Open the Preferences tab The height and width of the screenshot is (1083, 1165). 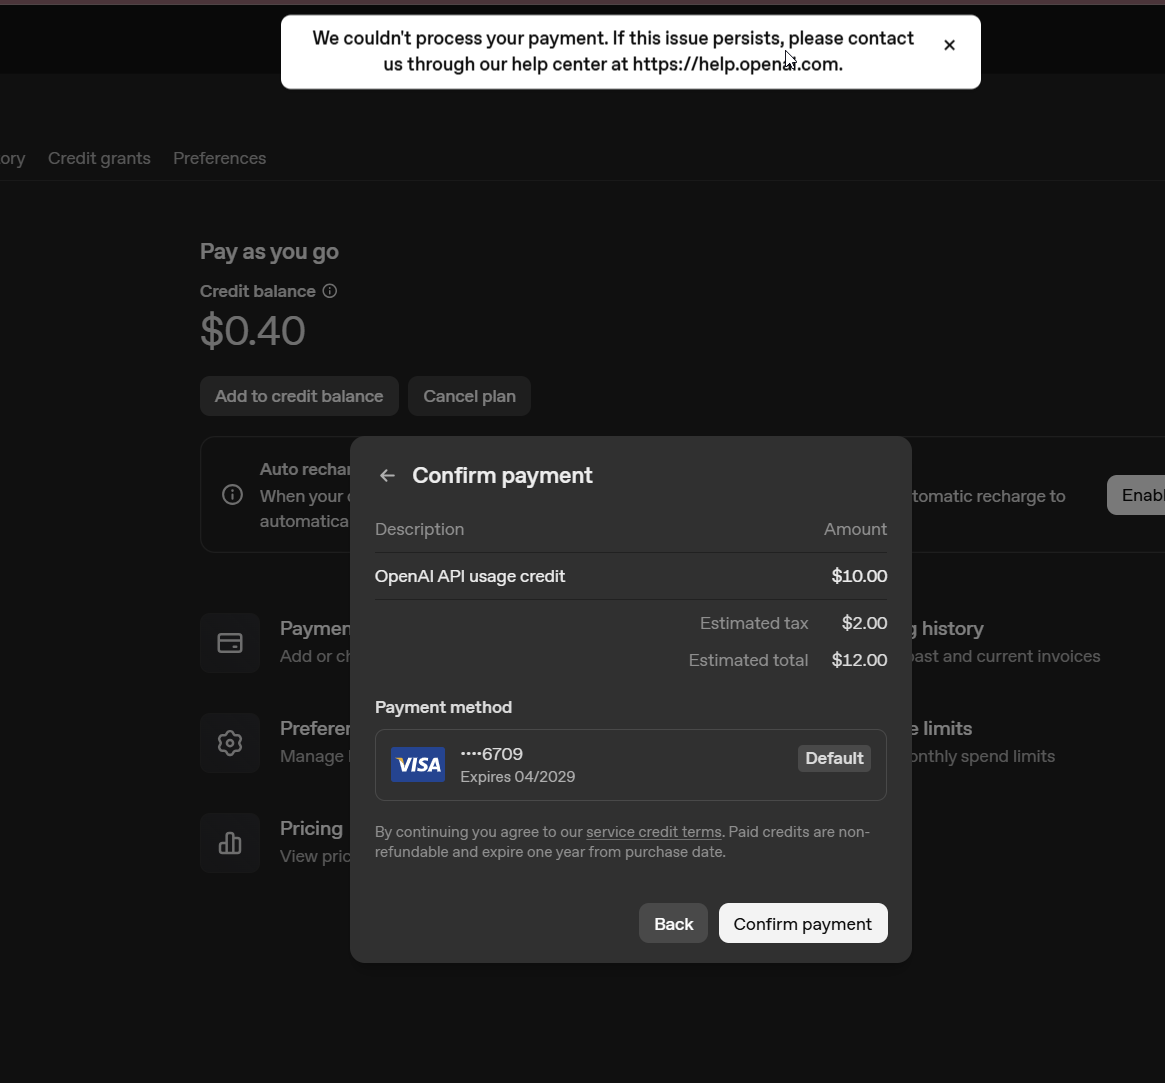point(219,158)
